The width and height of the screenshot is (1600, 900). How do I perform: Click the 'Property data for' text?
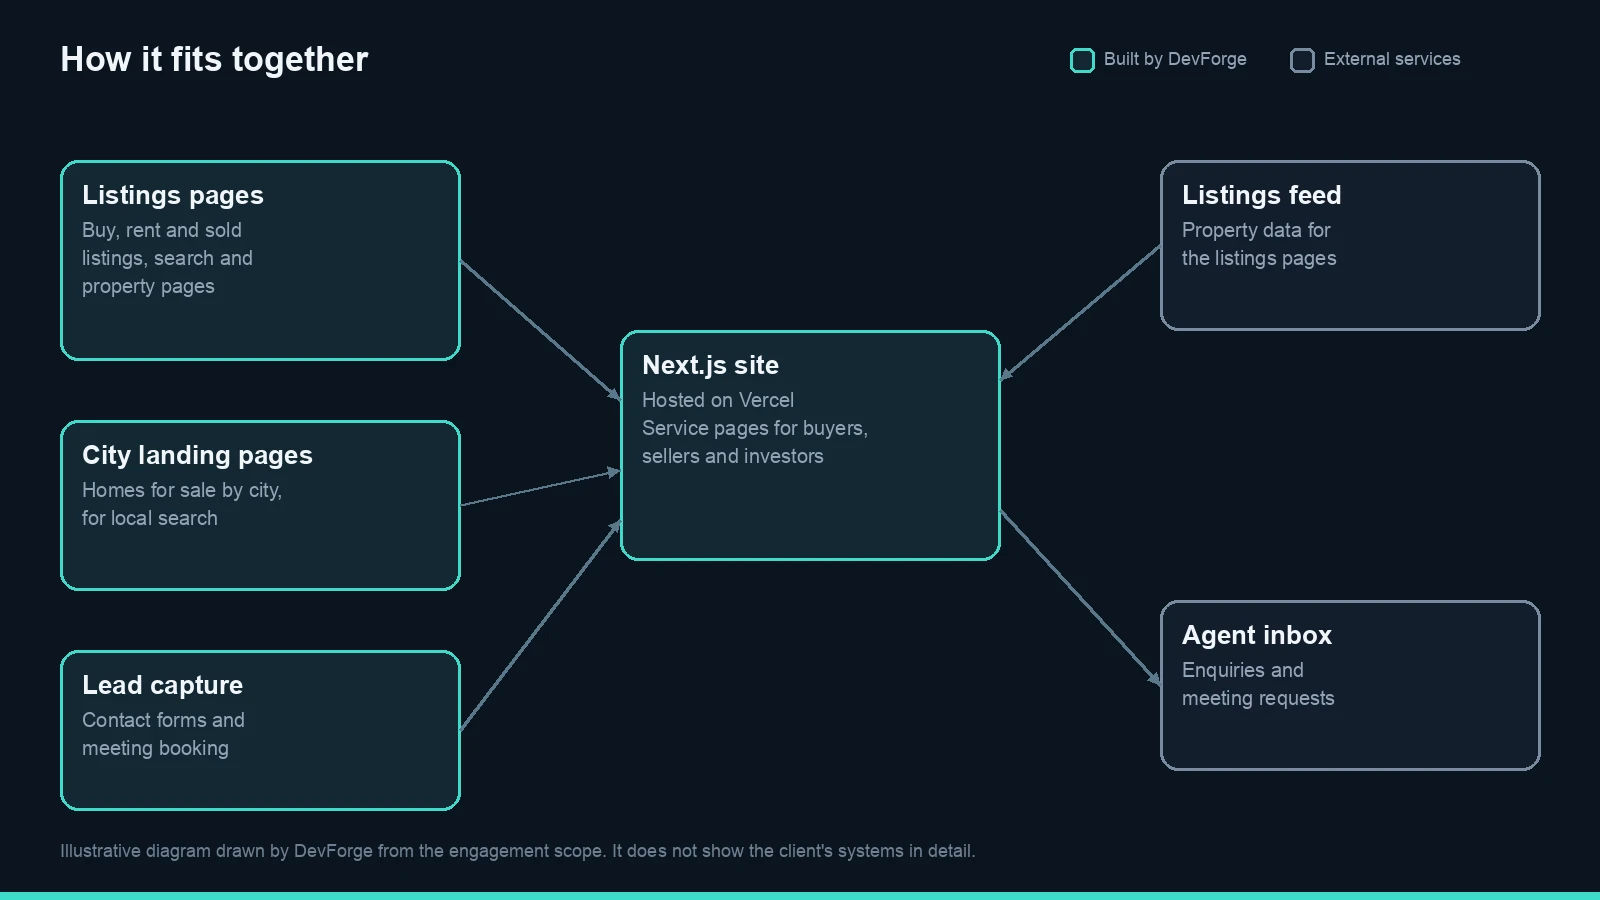point(1256,230)
